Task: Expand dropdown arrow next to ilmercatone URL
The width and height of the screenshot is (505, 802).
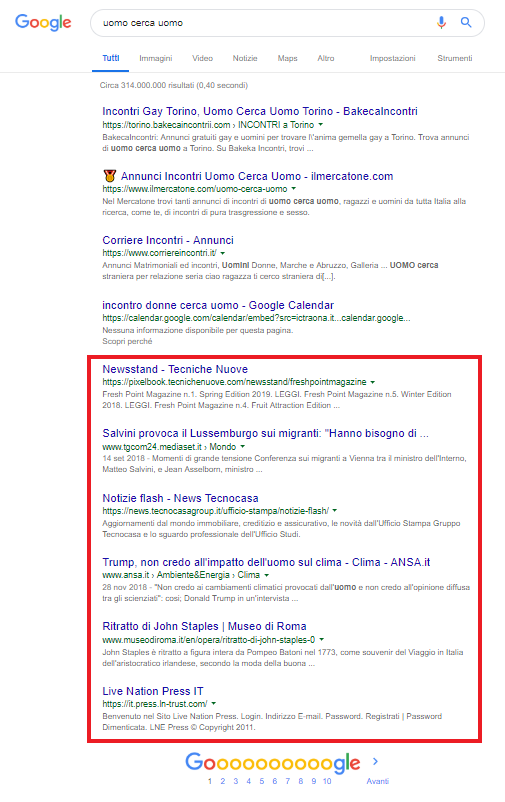Action: click(x=294, y=189)
